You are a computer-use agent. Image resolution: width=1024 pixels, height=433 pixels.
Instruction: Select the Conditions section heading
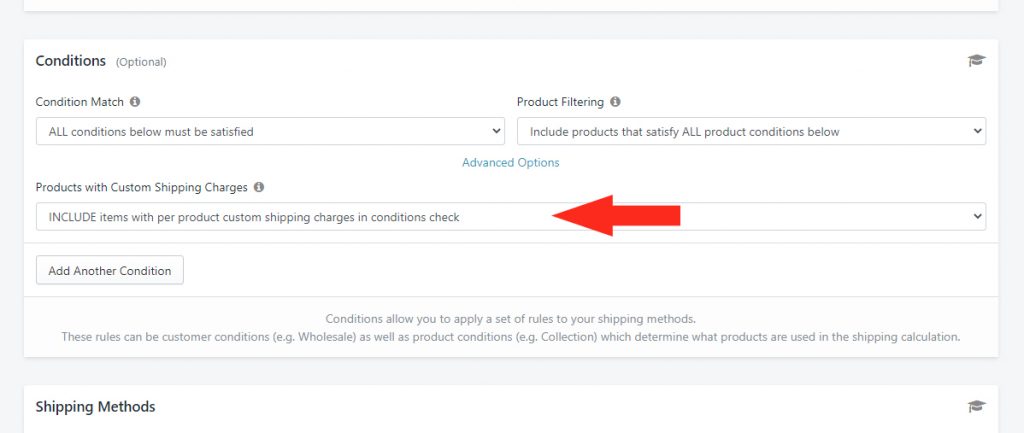pos(71,61)
